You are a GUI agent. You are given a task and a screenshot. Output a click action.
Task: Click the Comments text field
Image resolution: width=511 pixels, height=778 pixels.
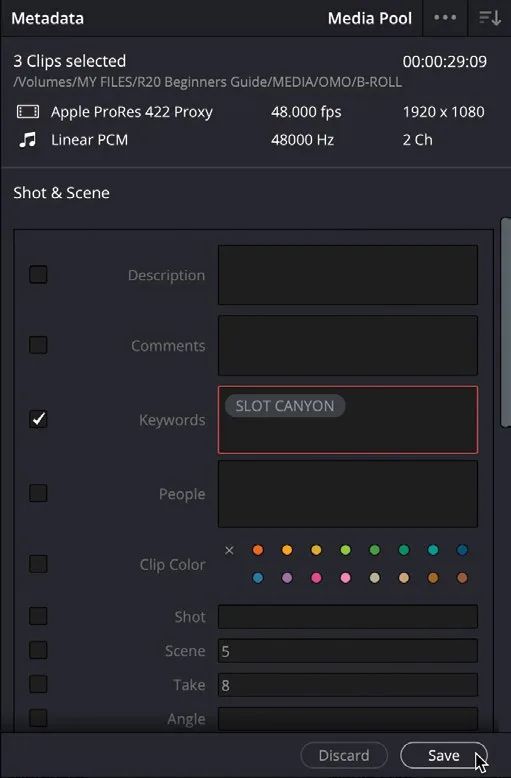click(348, 345)
